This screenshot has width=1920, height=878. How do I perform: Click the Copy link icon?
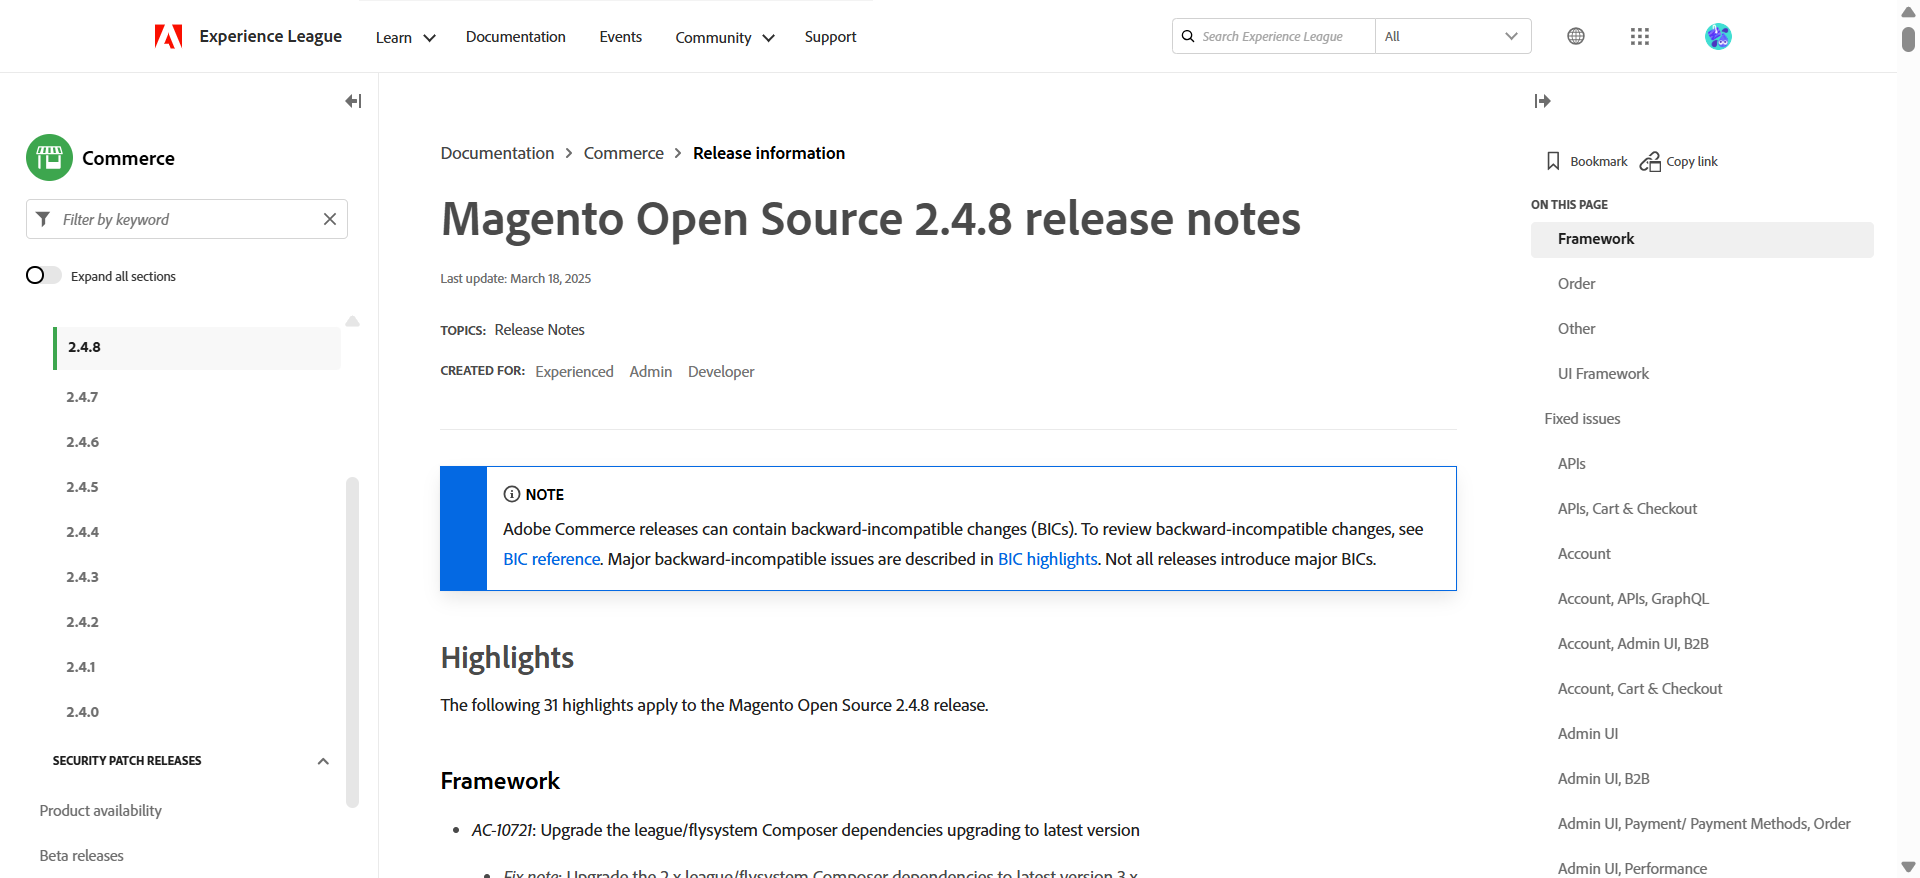click(x=1650, y=161)
